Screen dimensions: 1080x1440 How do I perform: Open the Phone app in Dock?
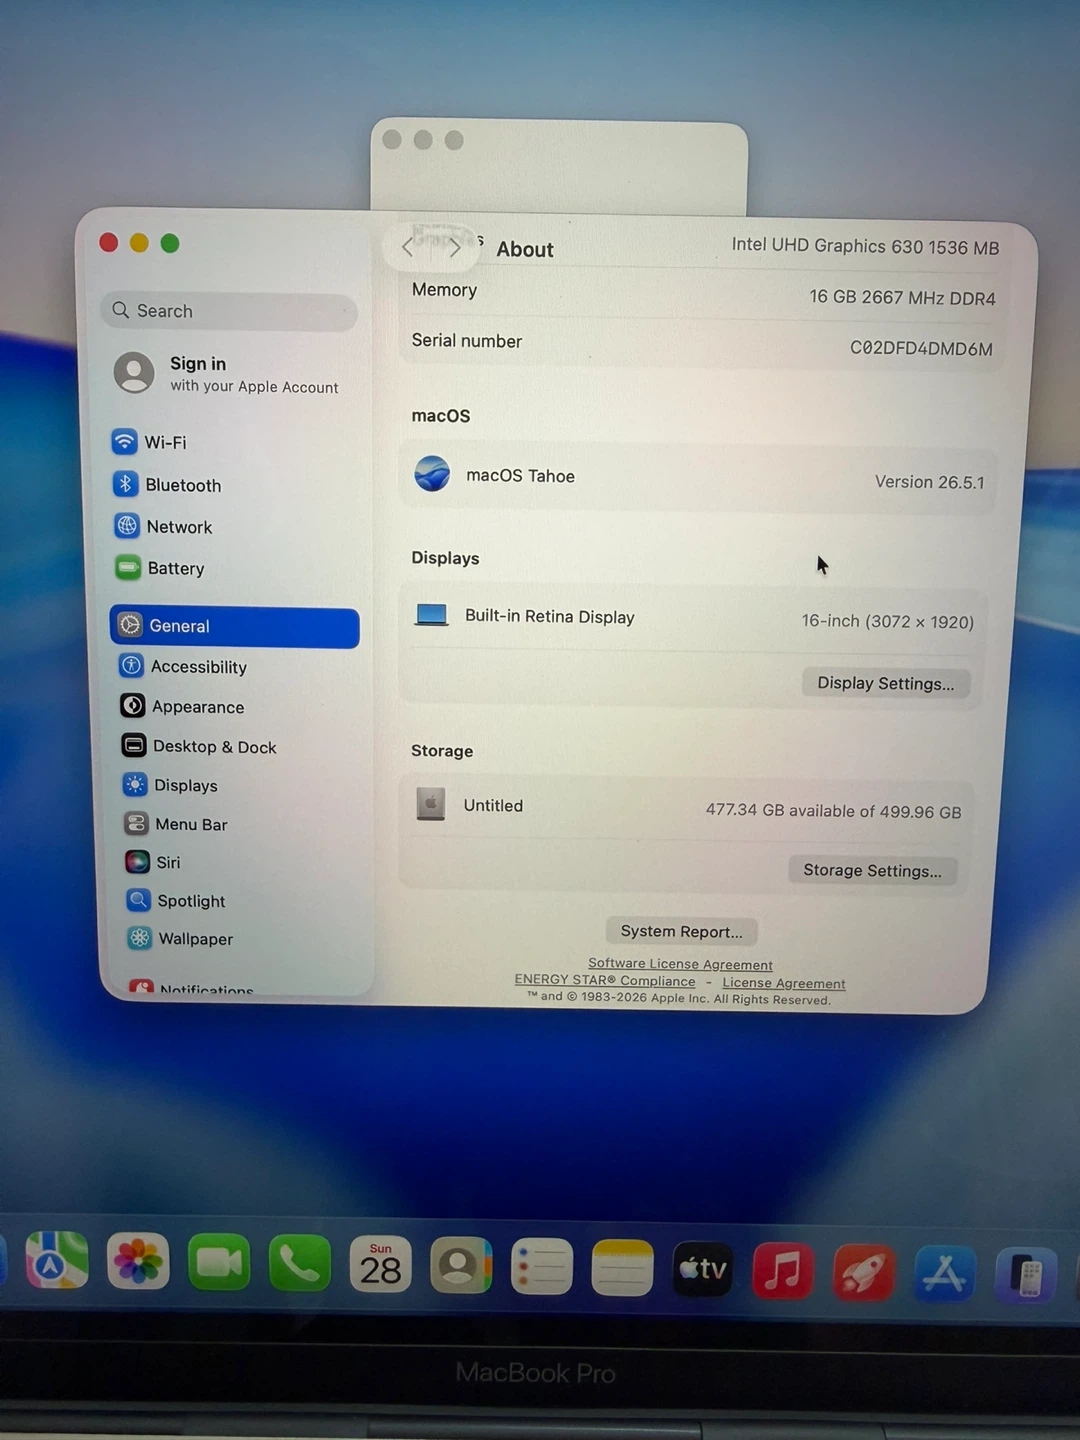(300, 1265)
